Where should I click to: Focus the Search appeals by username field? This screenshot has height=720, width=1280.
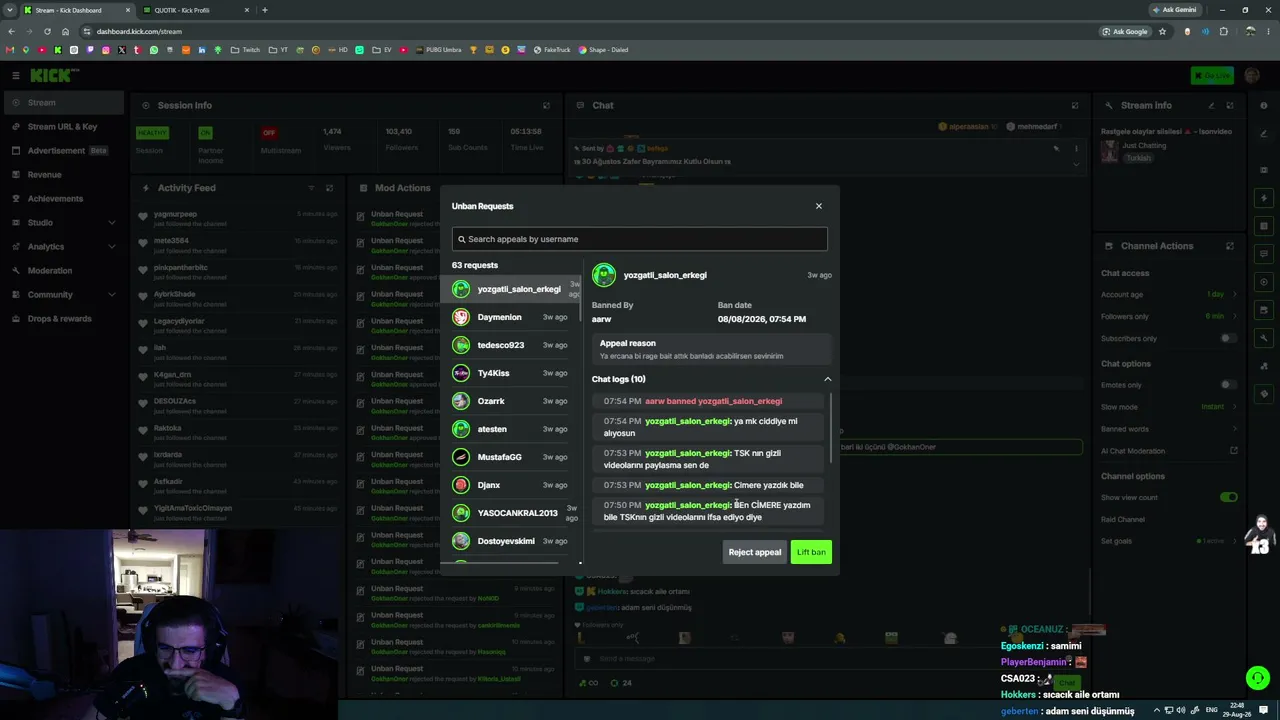tap(640, 239)
